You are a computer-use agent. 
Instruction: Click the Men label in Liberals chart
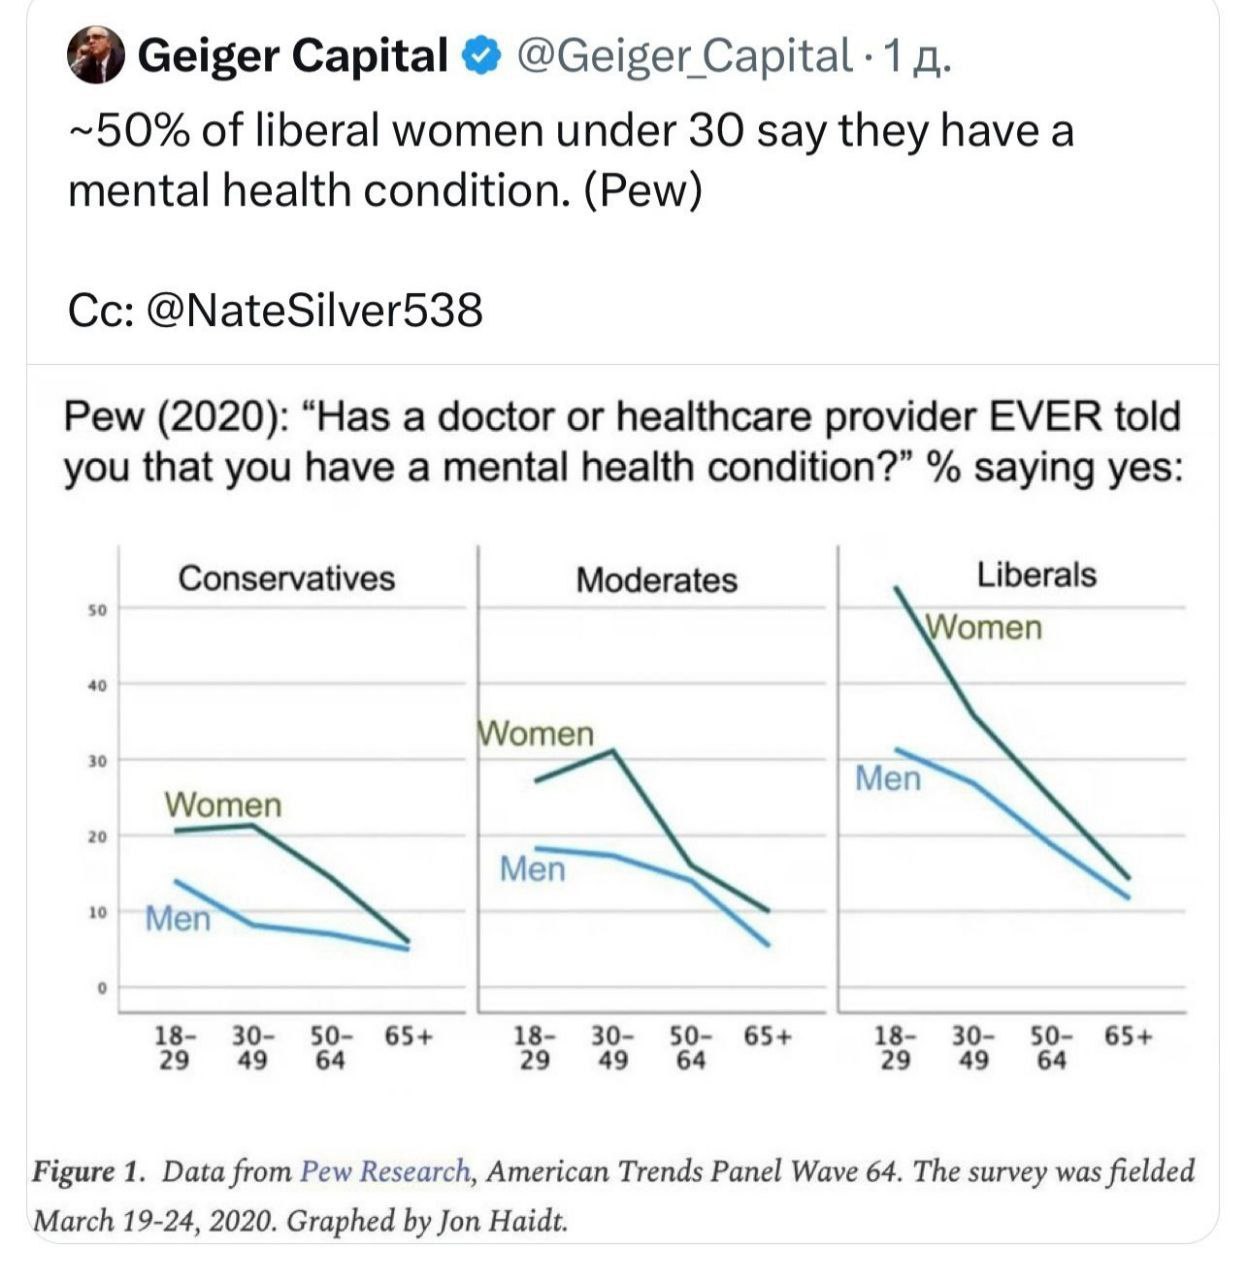pos(887,778)
